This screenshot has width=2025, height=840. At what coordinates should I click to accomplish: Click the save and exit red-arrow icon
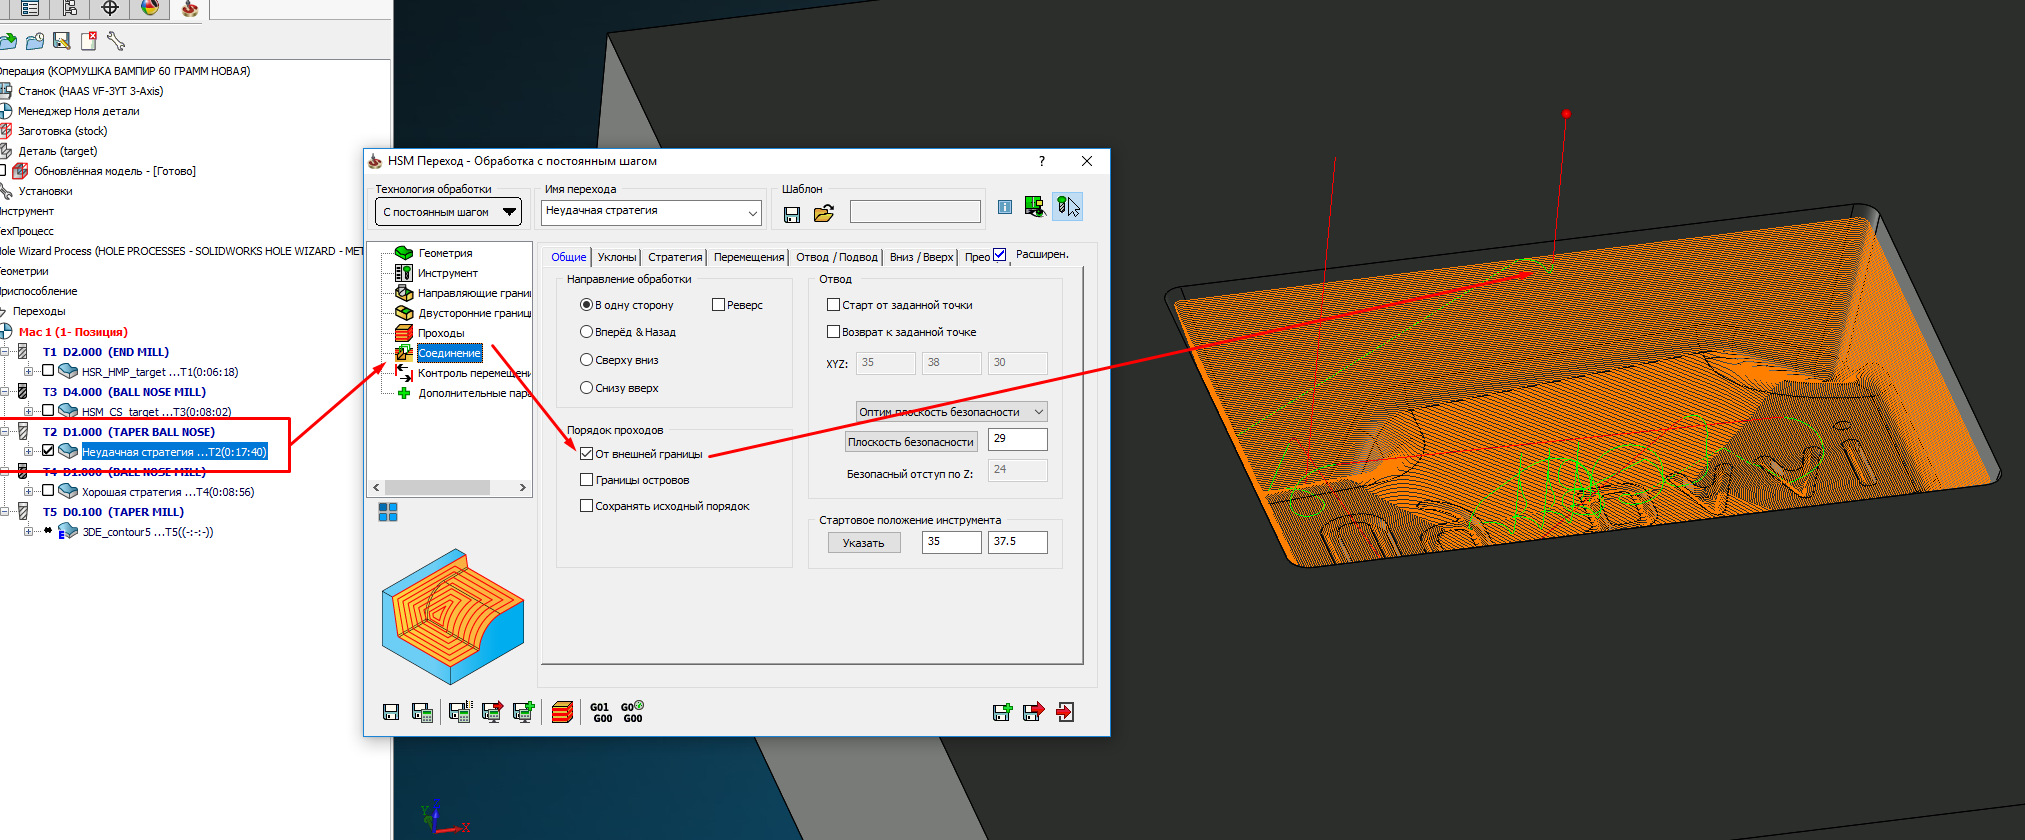click(x=1033, y=712)
